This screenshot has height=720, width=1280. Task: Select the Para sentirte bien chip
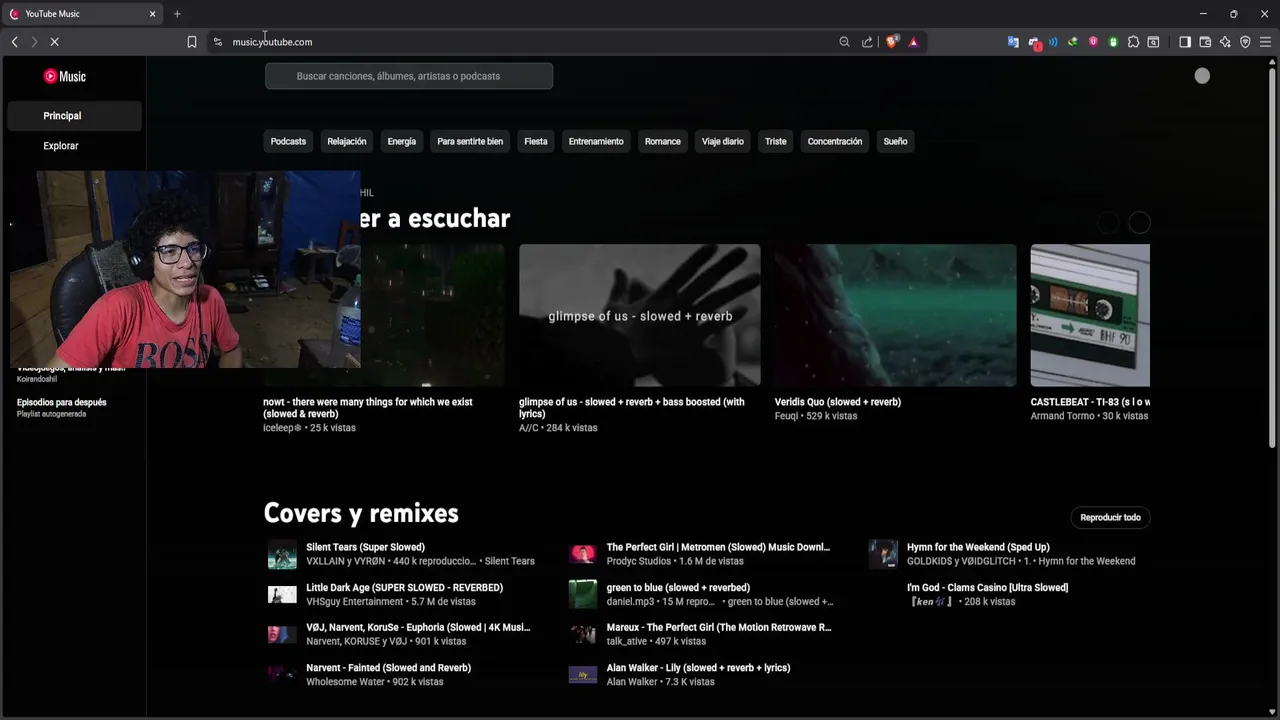(x=470, y=141)
